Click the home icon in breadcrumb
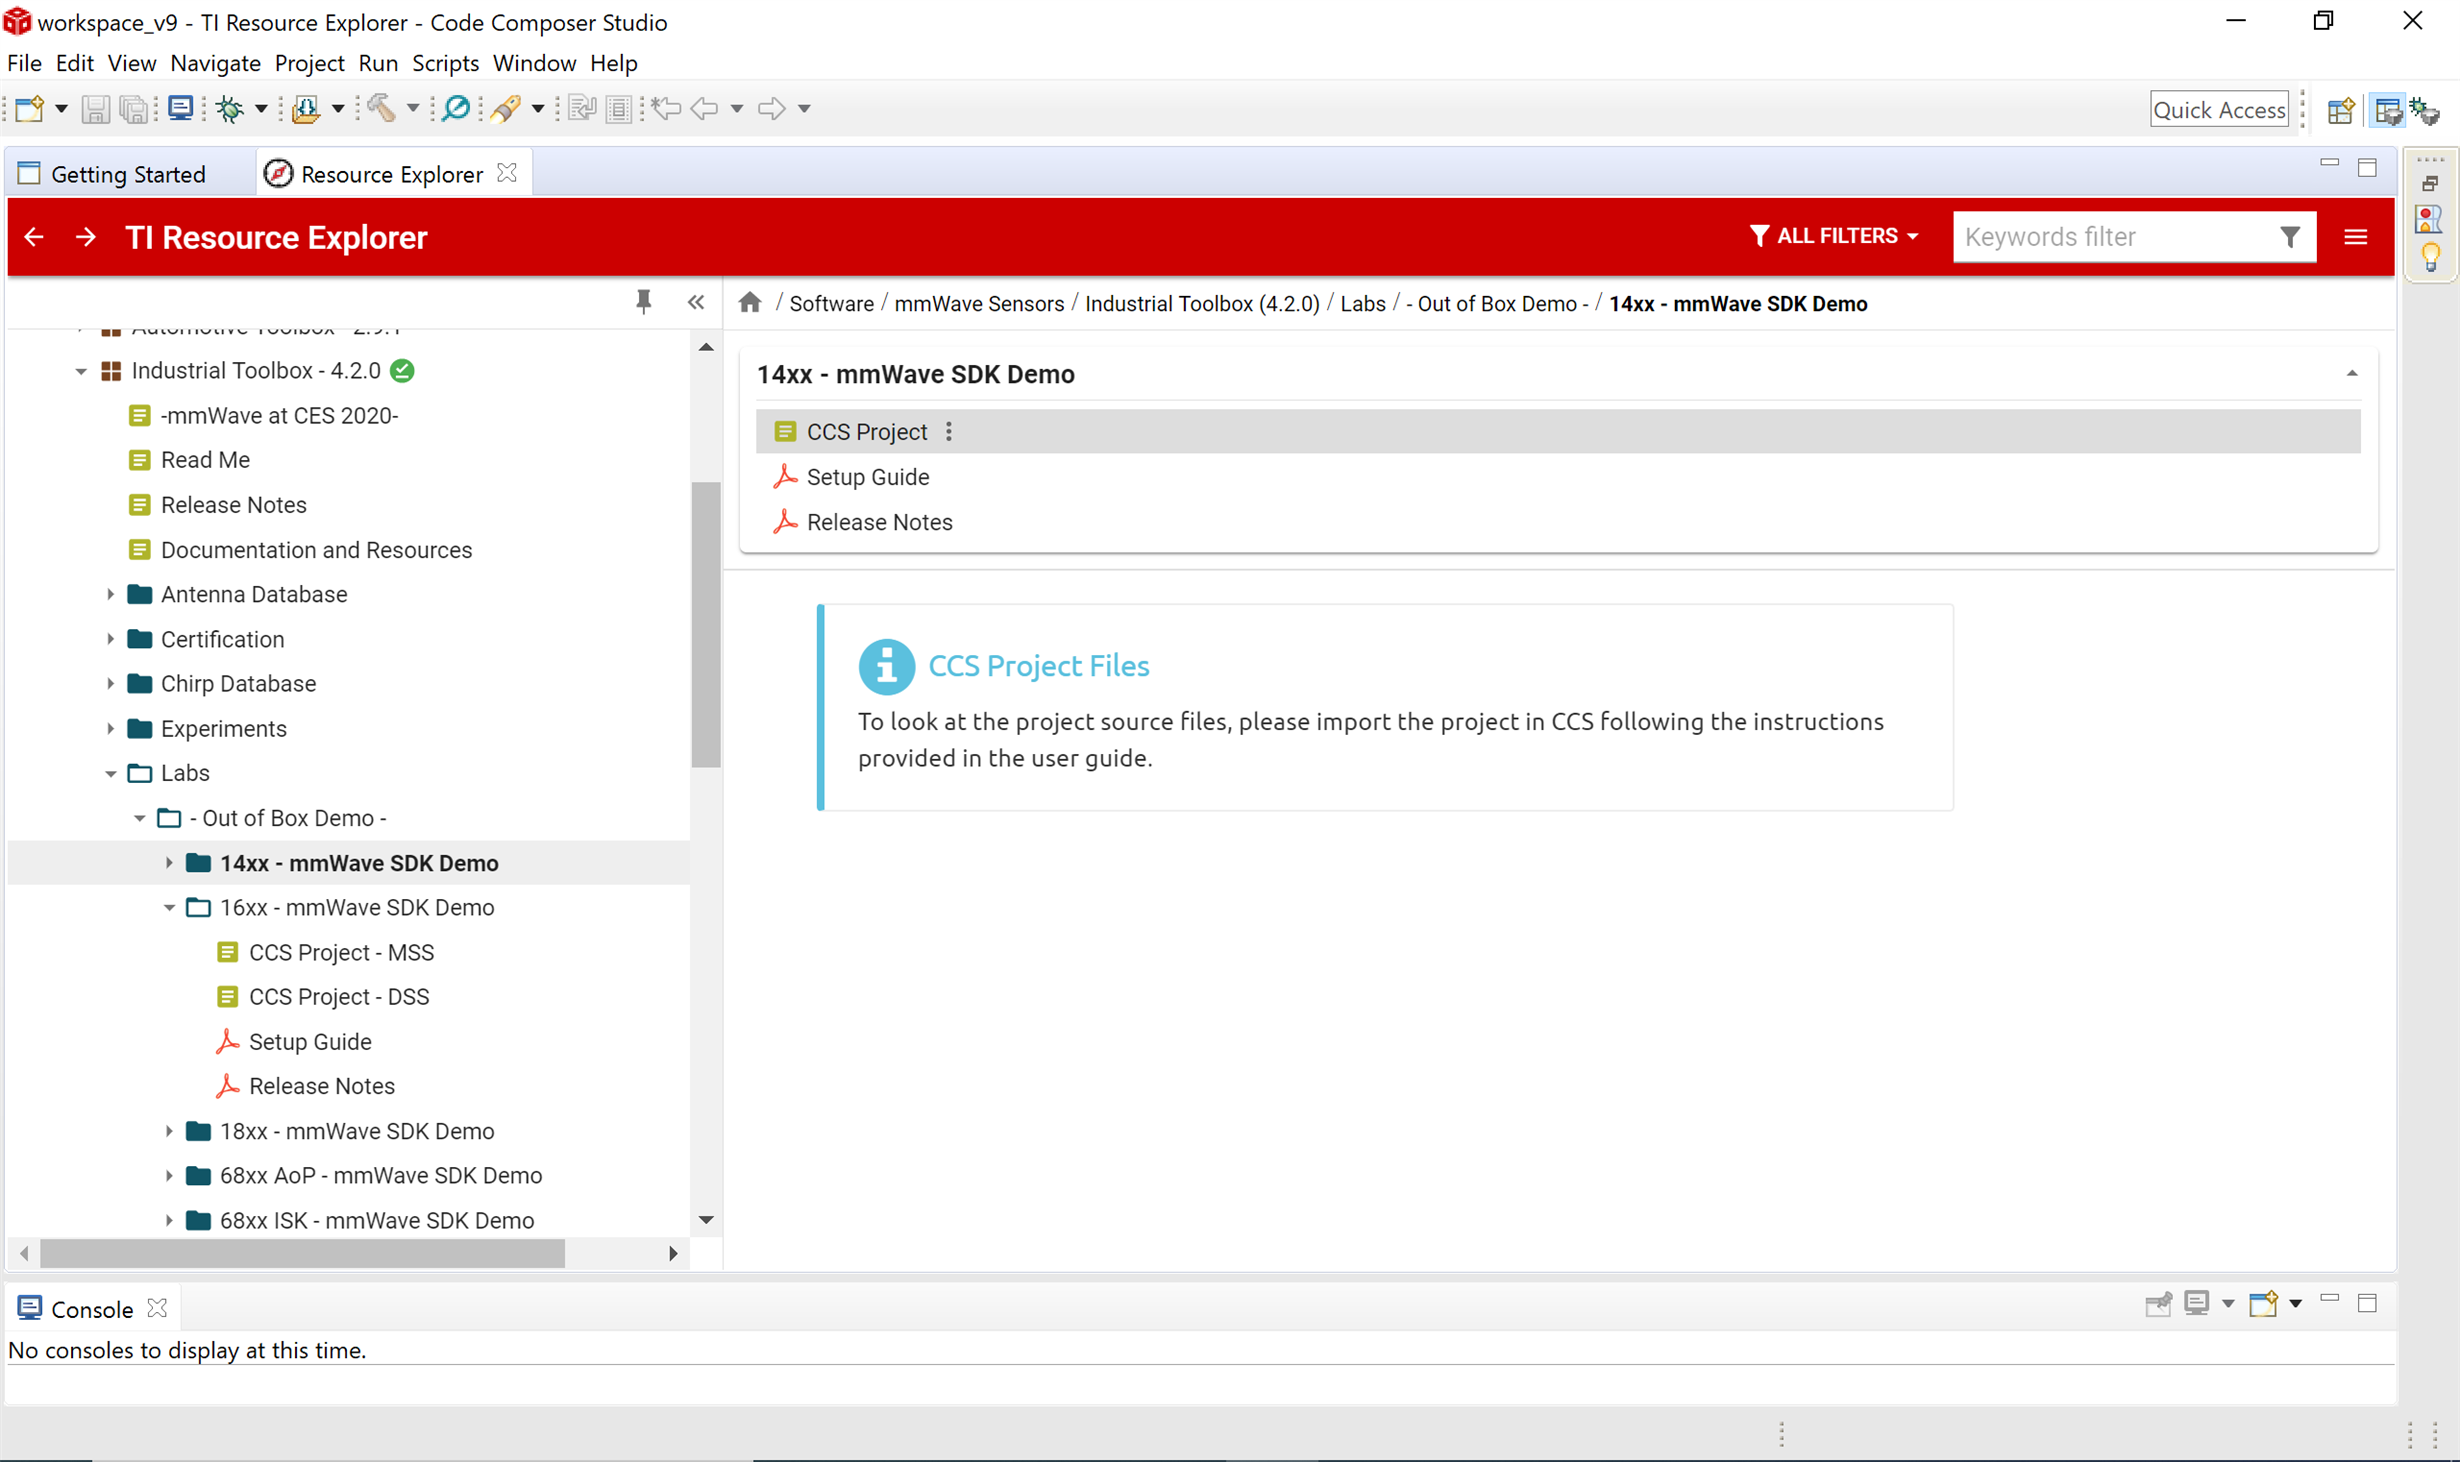The height and width of the screenshot is (1462, 2460). 750,303
